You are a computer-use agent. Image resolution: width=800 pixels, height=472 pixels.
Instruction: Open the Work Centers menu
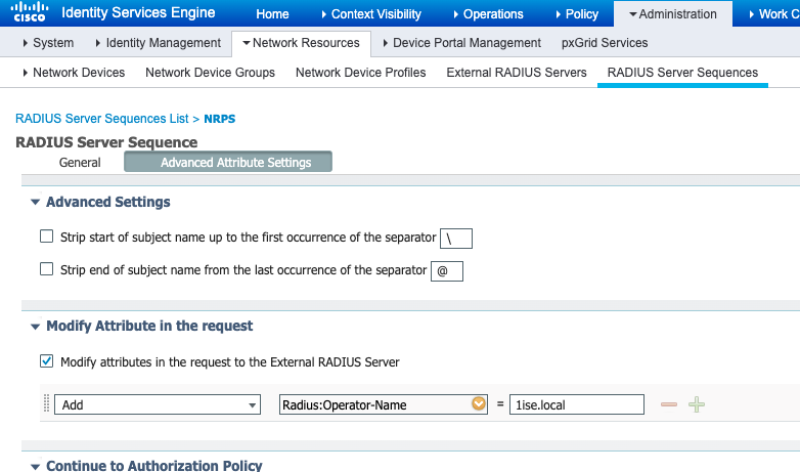click(774, 14)
